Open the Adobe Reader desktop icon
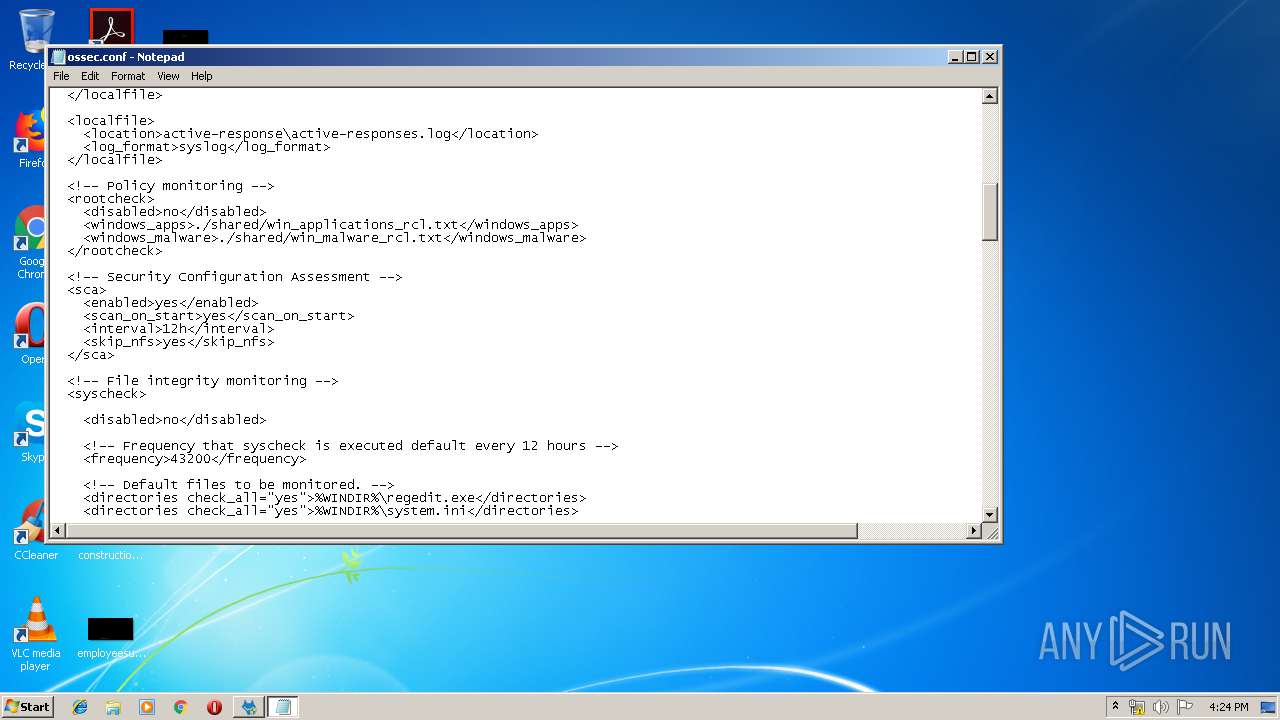Screen dimensions: 1280x720 click(x=111, y=27)
